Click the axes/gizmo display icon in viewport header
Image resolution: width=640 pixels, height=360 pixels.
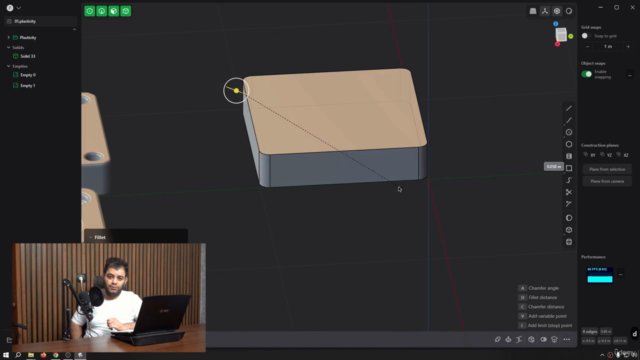pos(545,11)
